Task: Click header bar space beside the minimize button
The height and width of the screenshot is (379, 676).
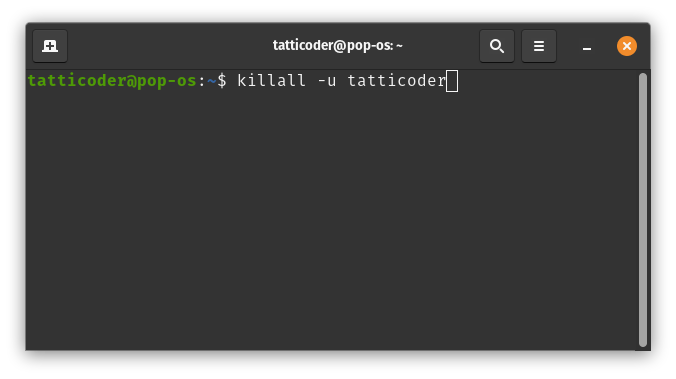Action: coord(566,46)
